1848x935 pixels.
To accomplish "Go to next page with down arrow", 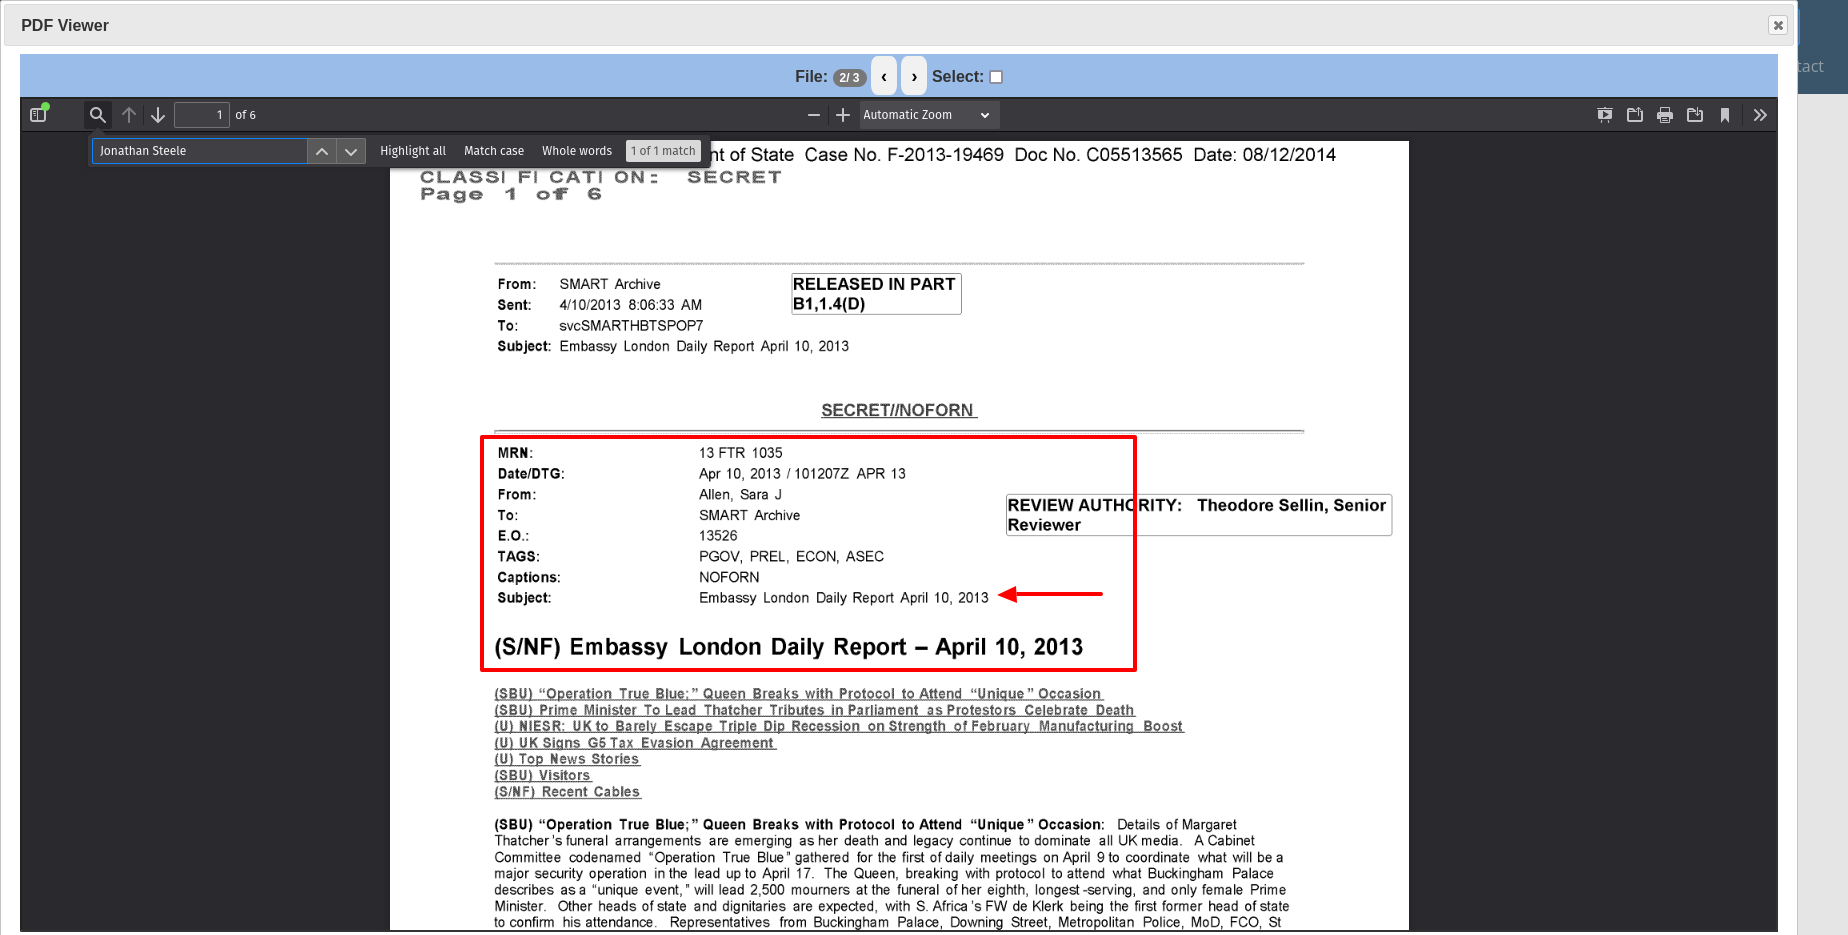I will click(158, 115).
